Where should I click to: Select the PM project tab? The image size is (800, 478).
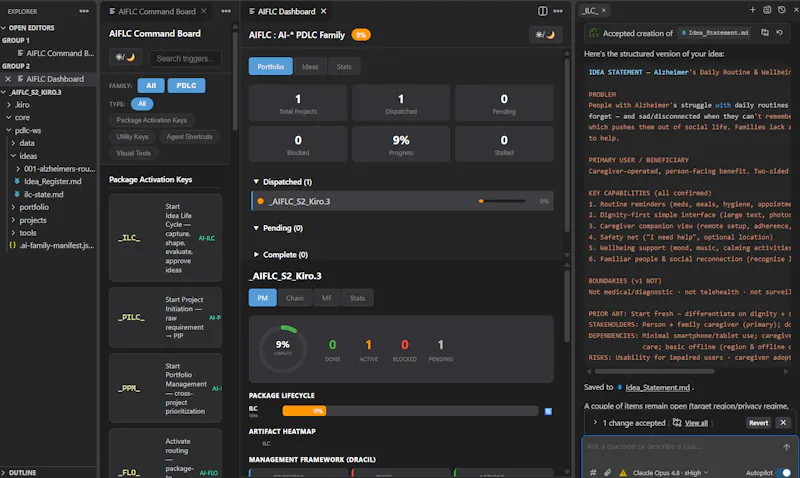(262, 298)
